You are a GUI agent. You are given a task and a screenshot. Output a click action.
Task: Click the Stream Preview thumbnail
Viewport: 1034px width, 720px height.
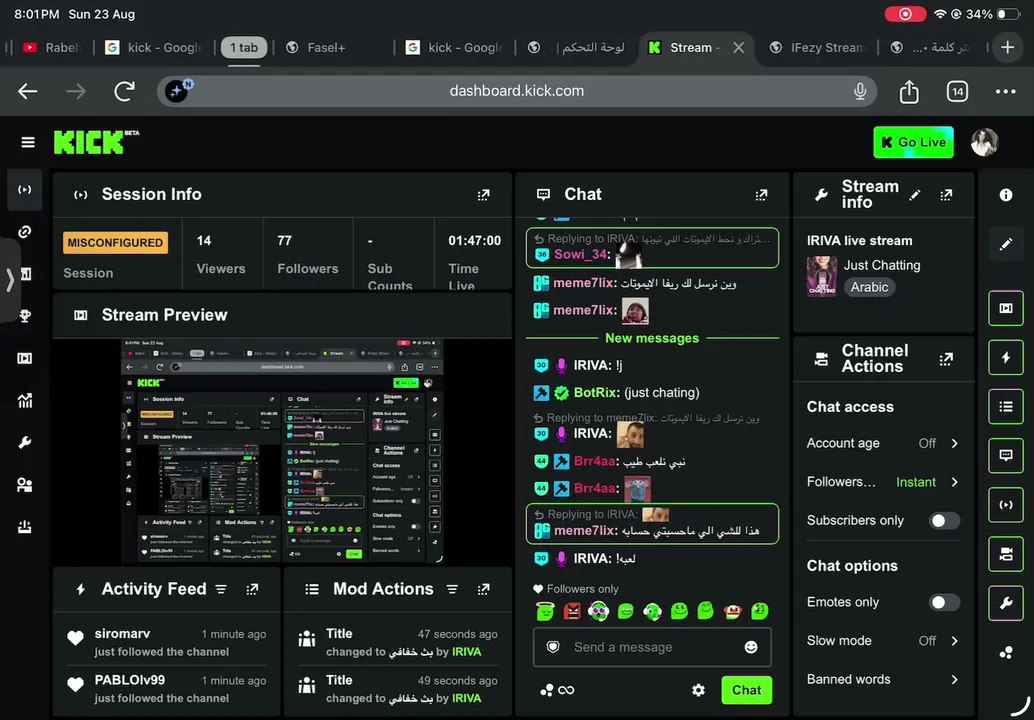tap(282, 451)
